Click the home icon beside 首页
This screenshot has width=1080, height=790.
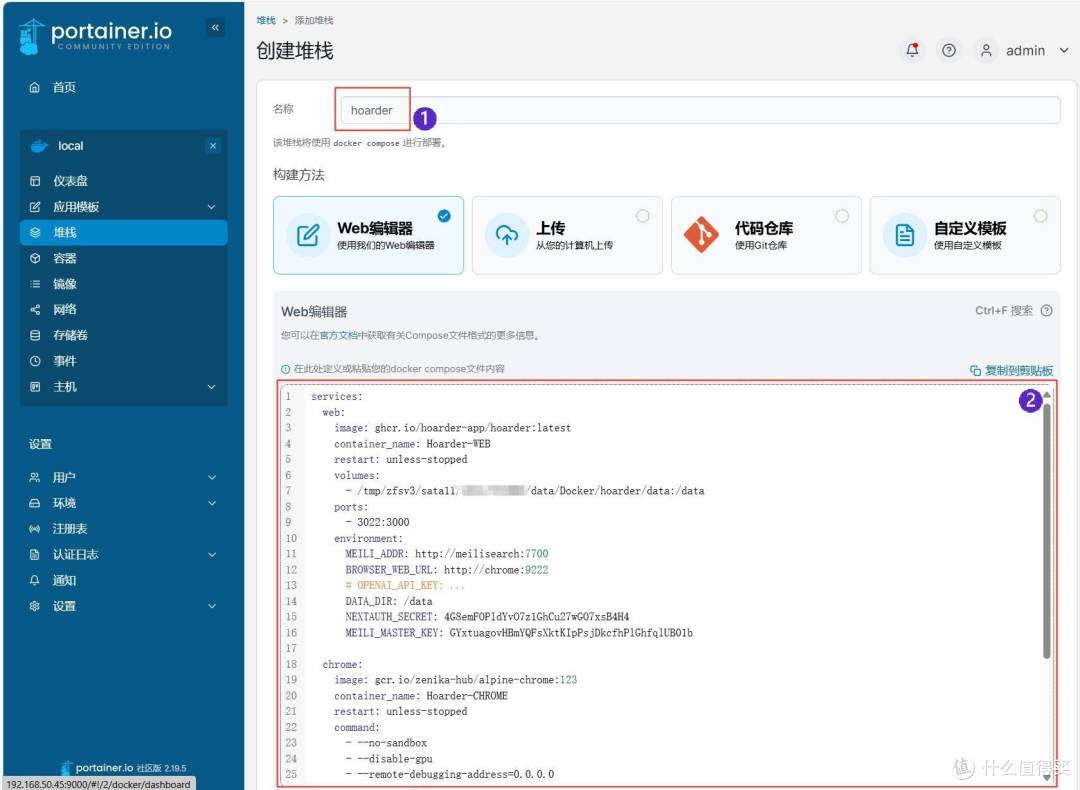[34, 87]
